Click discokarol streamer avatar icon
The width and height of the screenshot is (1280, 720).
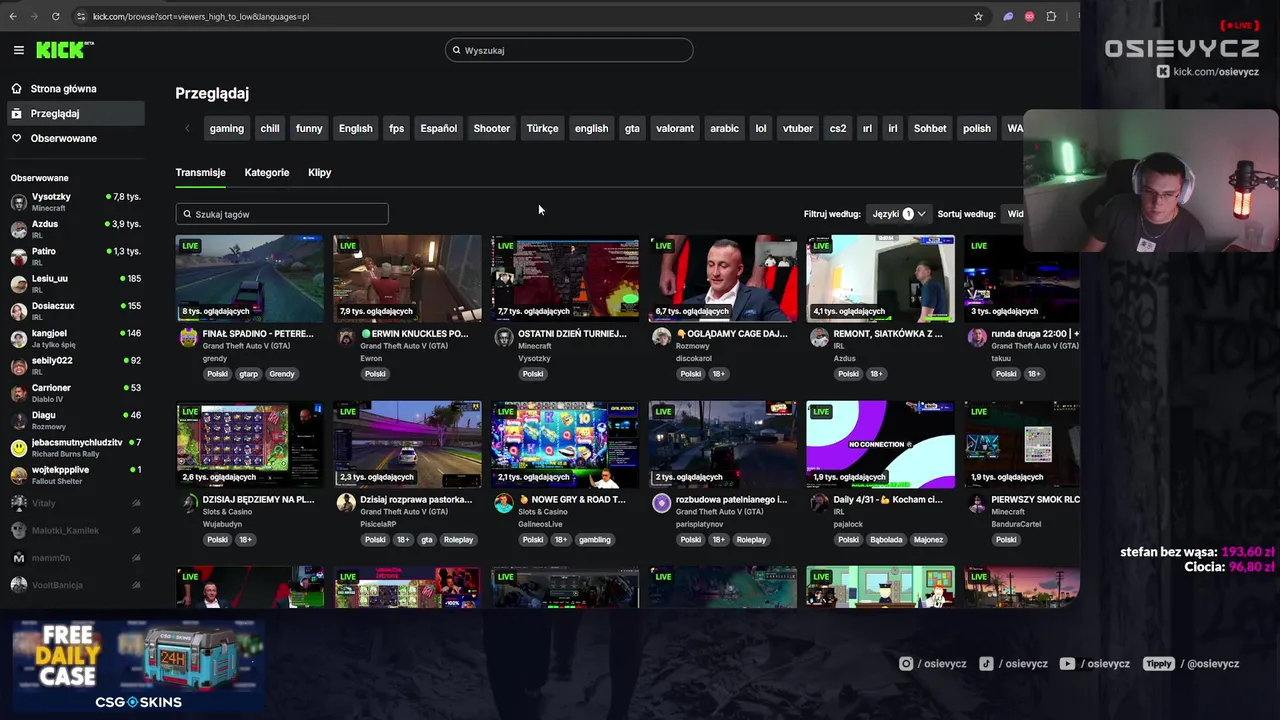(x=661, y=338)
